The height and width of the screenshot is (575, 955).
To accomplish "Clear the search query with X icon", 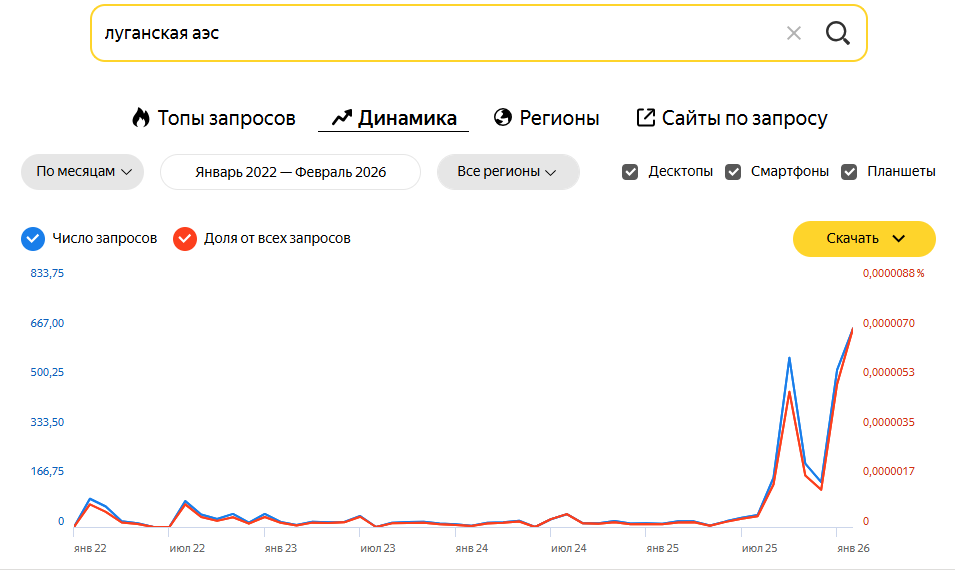I will pos(794,33).
